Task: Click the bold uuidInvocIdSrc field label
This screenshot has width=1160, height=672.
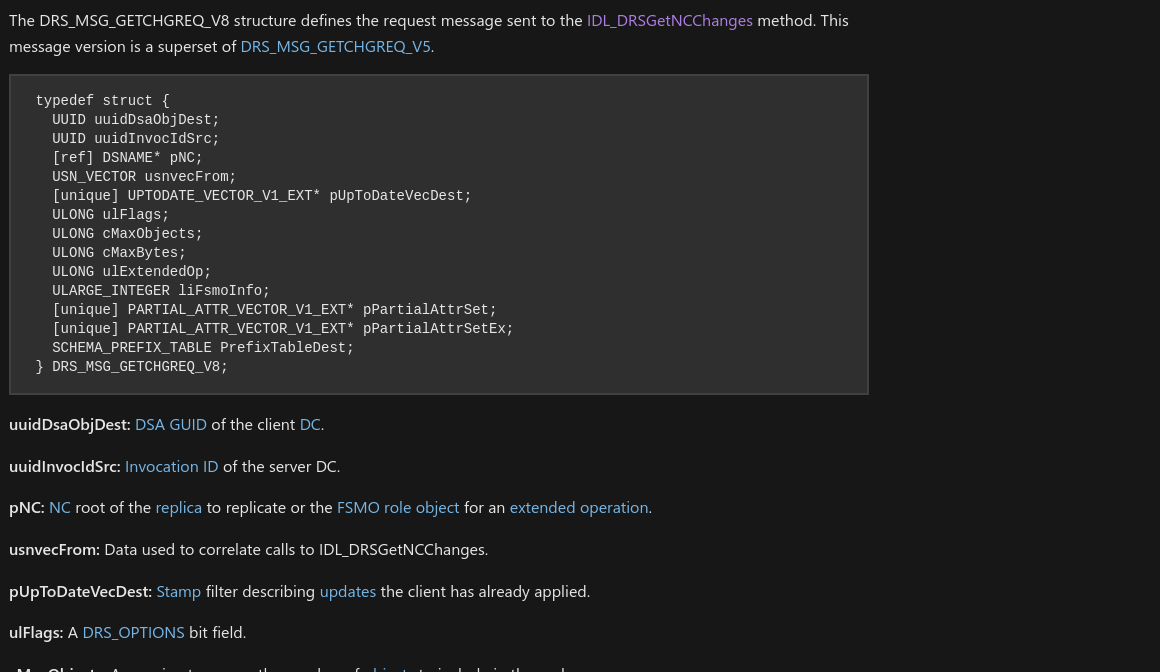Action: [64, 467]
